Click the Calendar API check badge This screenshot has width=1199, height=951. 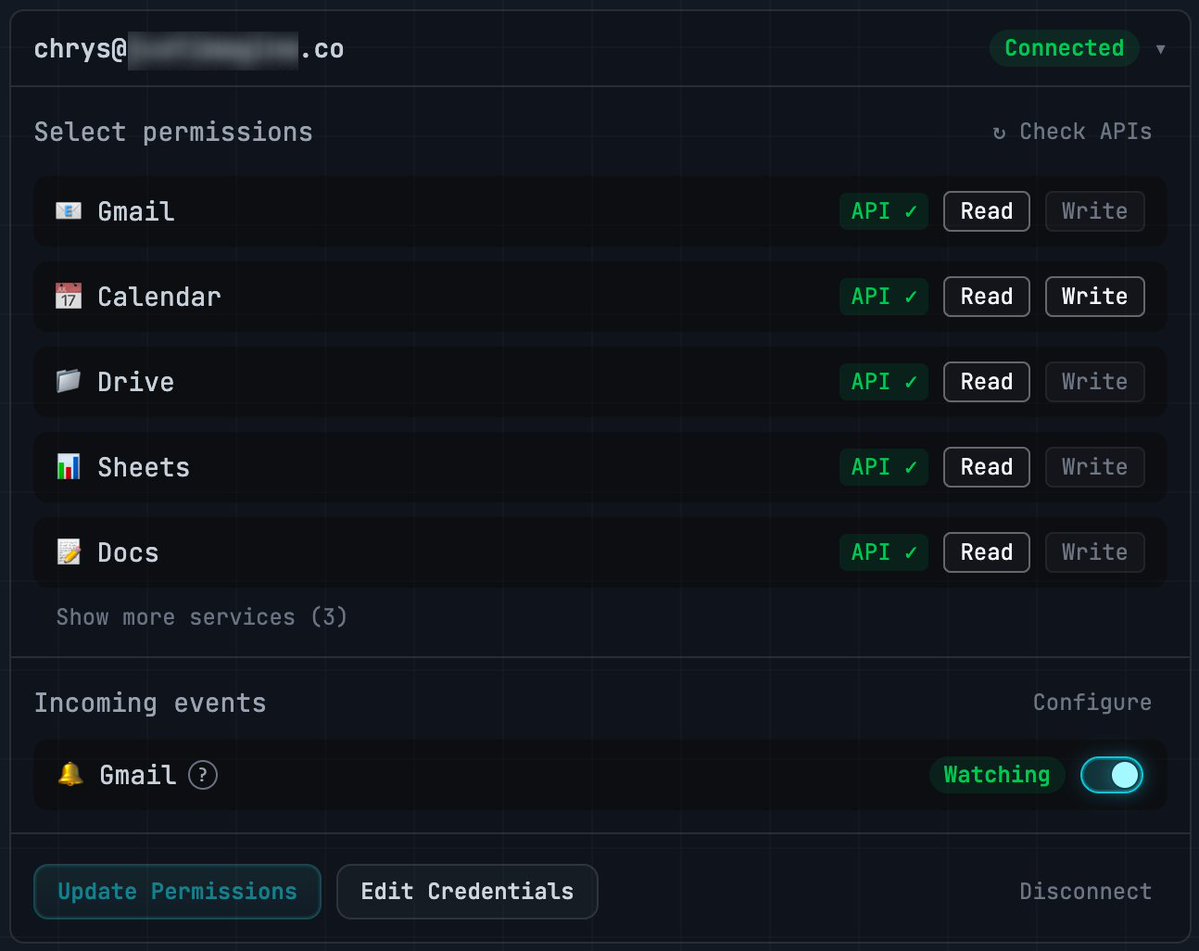[884, 296]
